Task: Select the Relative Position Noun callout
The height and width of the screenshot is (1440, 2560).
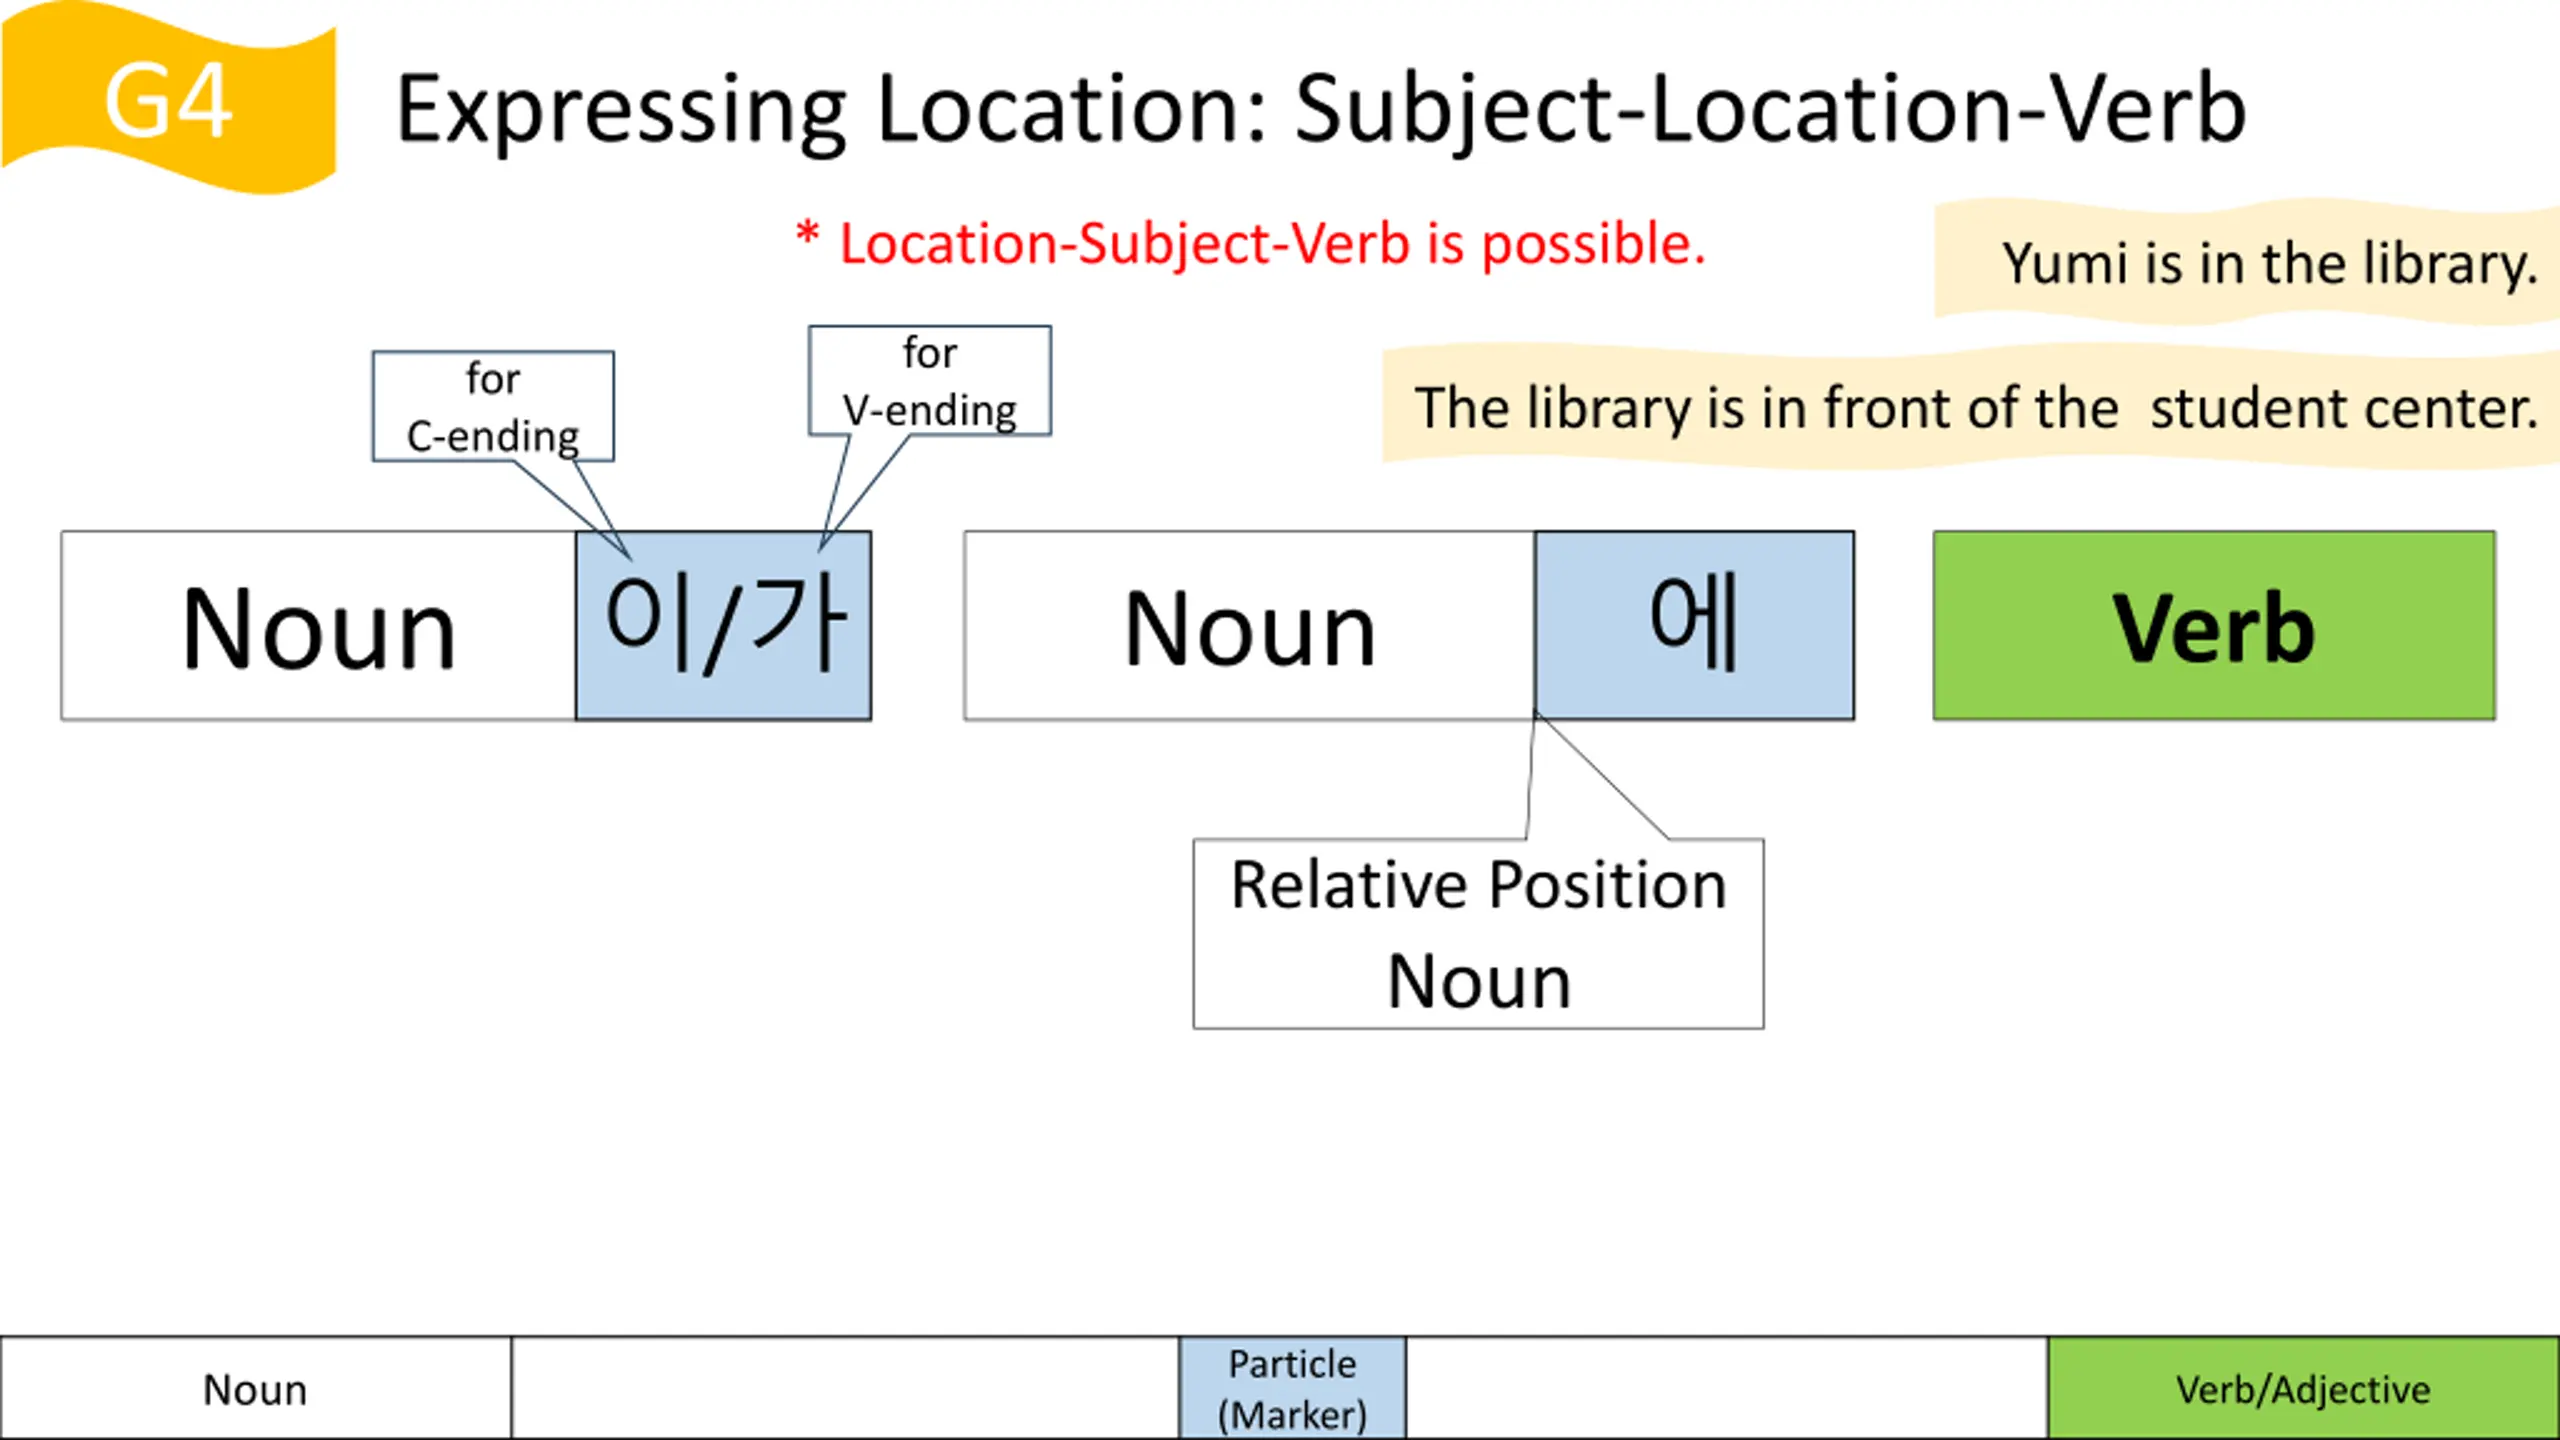Action: pyautogui.click(x=1479, y=934)
